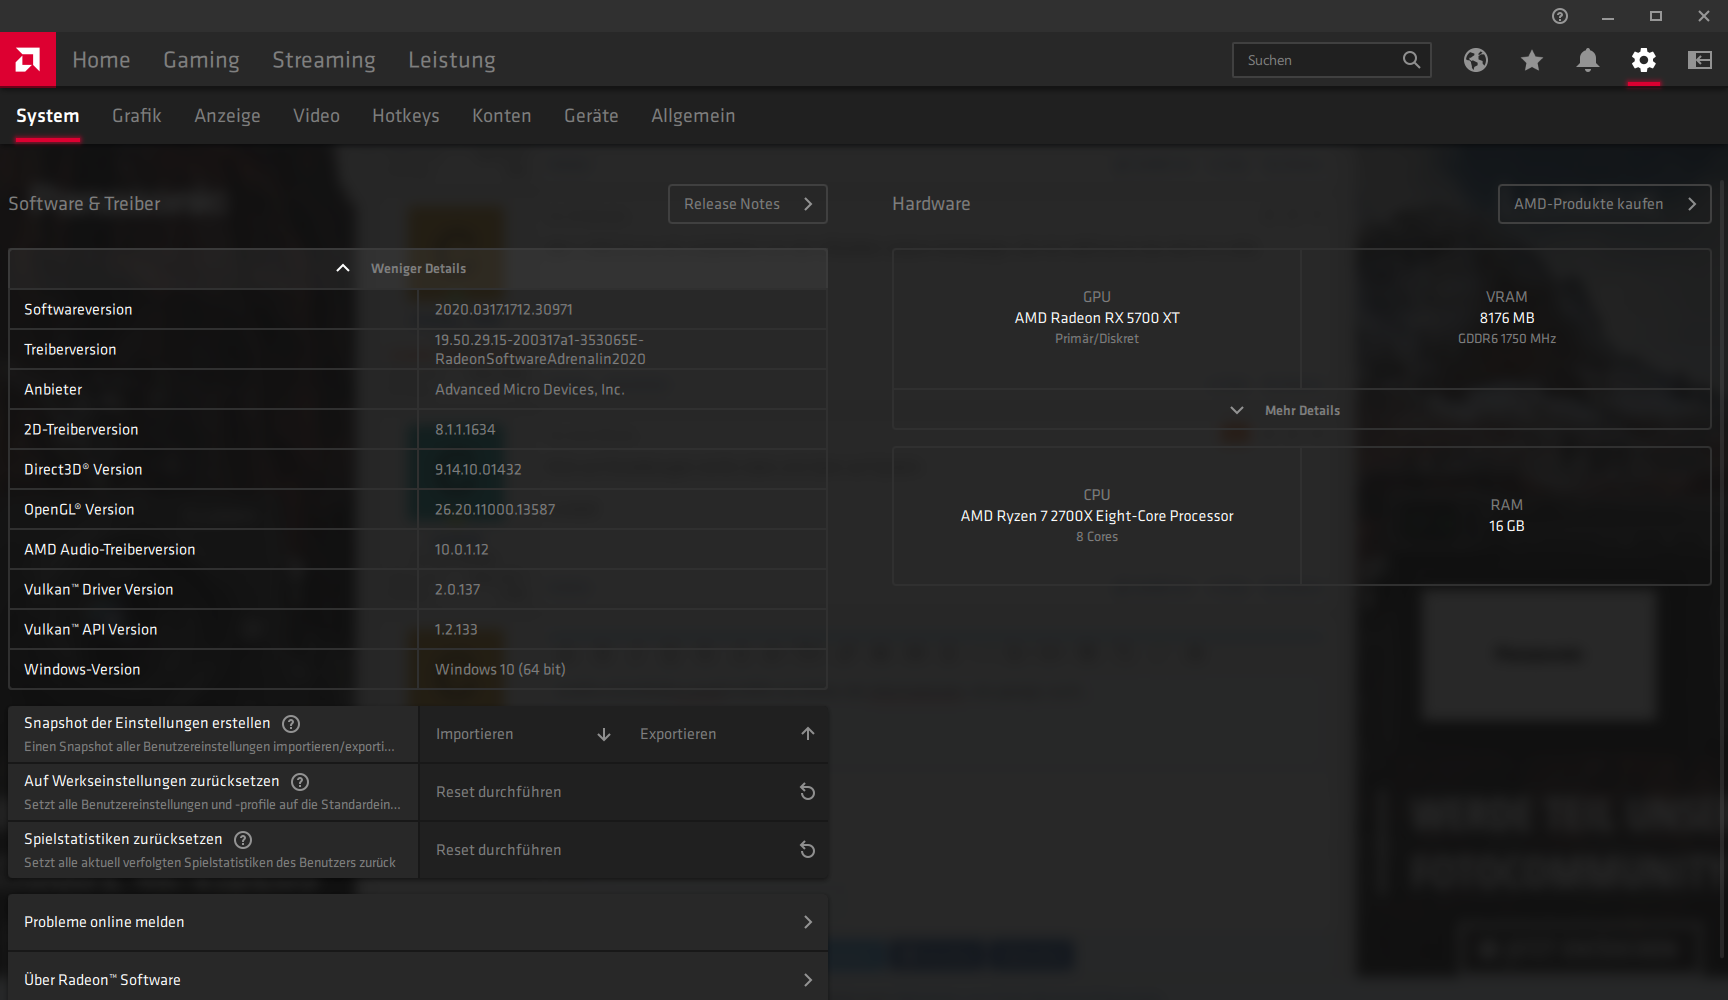Viewport: 1728px width, 1000px height.
Task: Switch to the Video tab
Action: (316, 116)
